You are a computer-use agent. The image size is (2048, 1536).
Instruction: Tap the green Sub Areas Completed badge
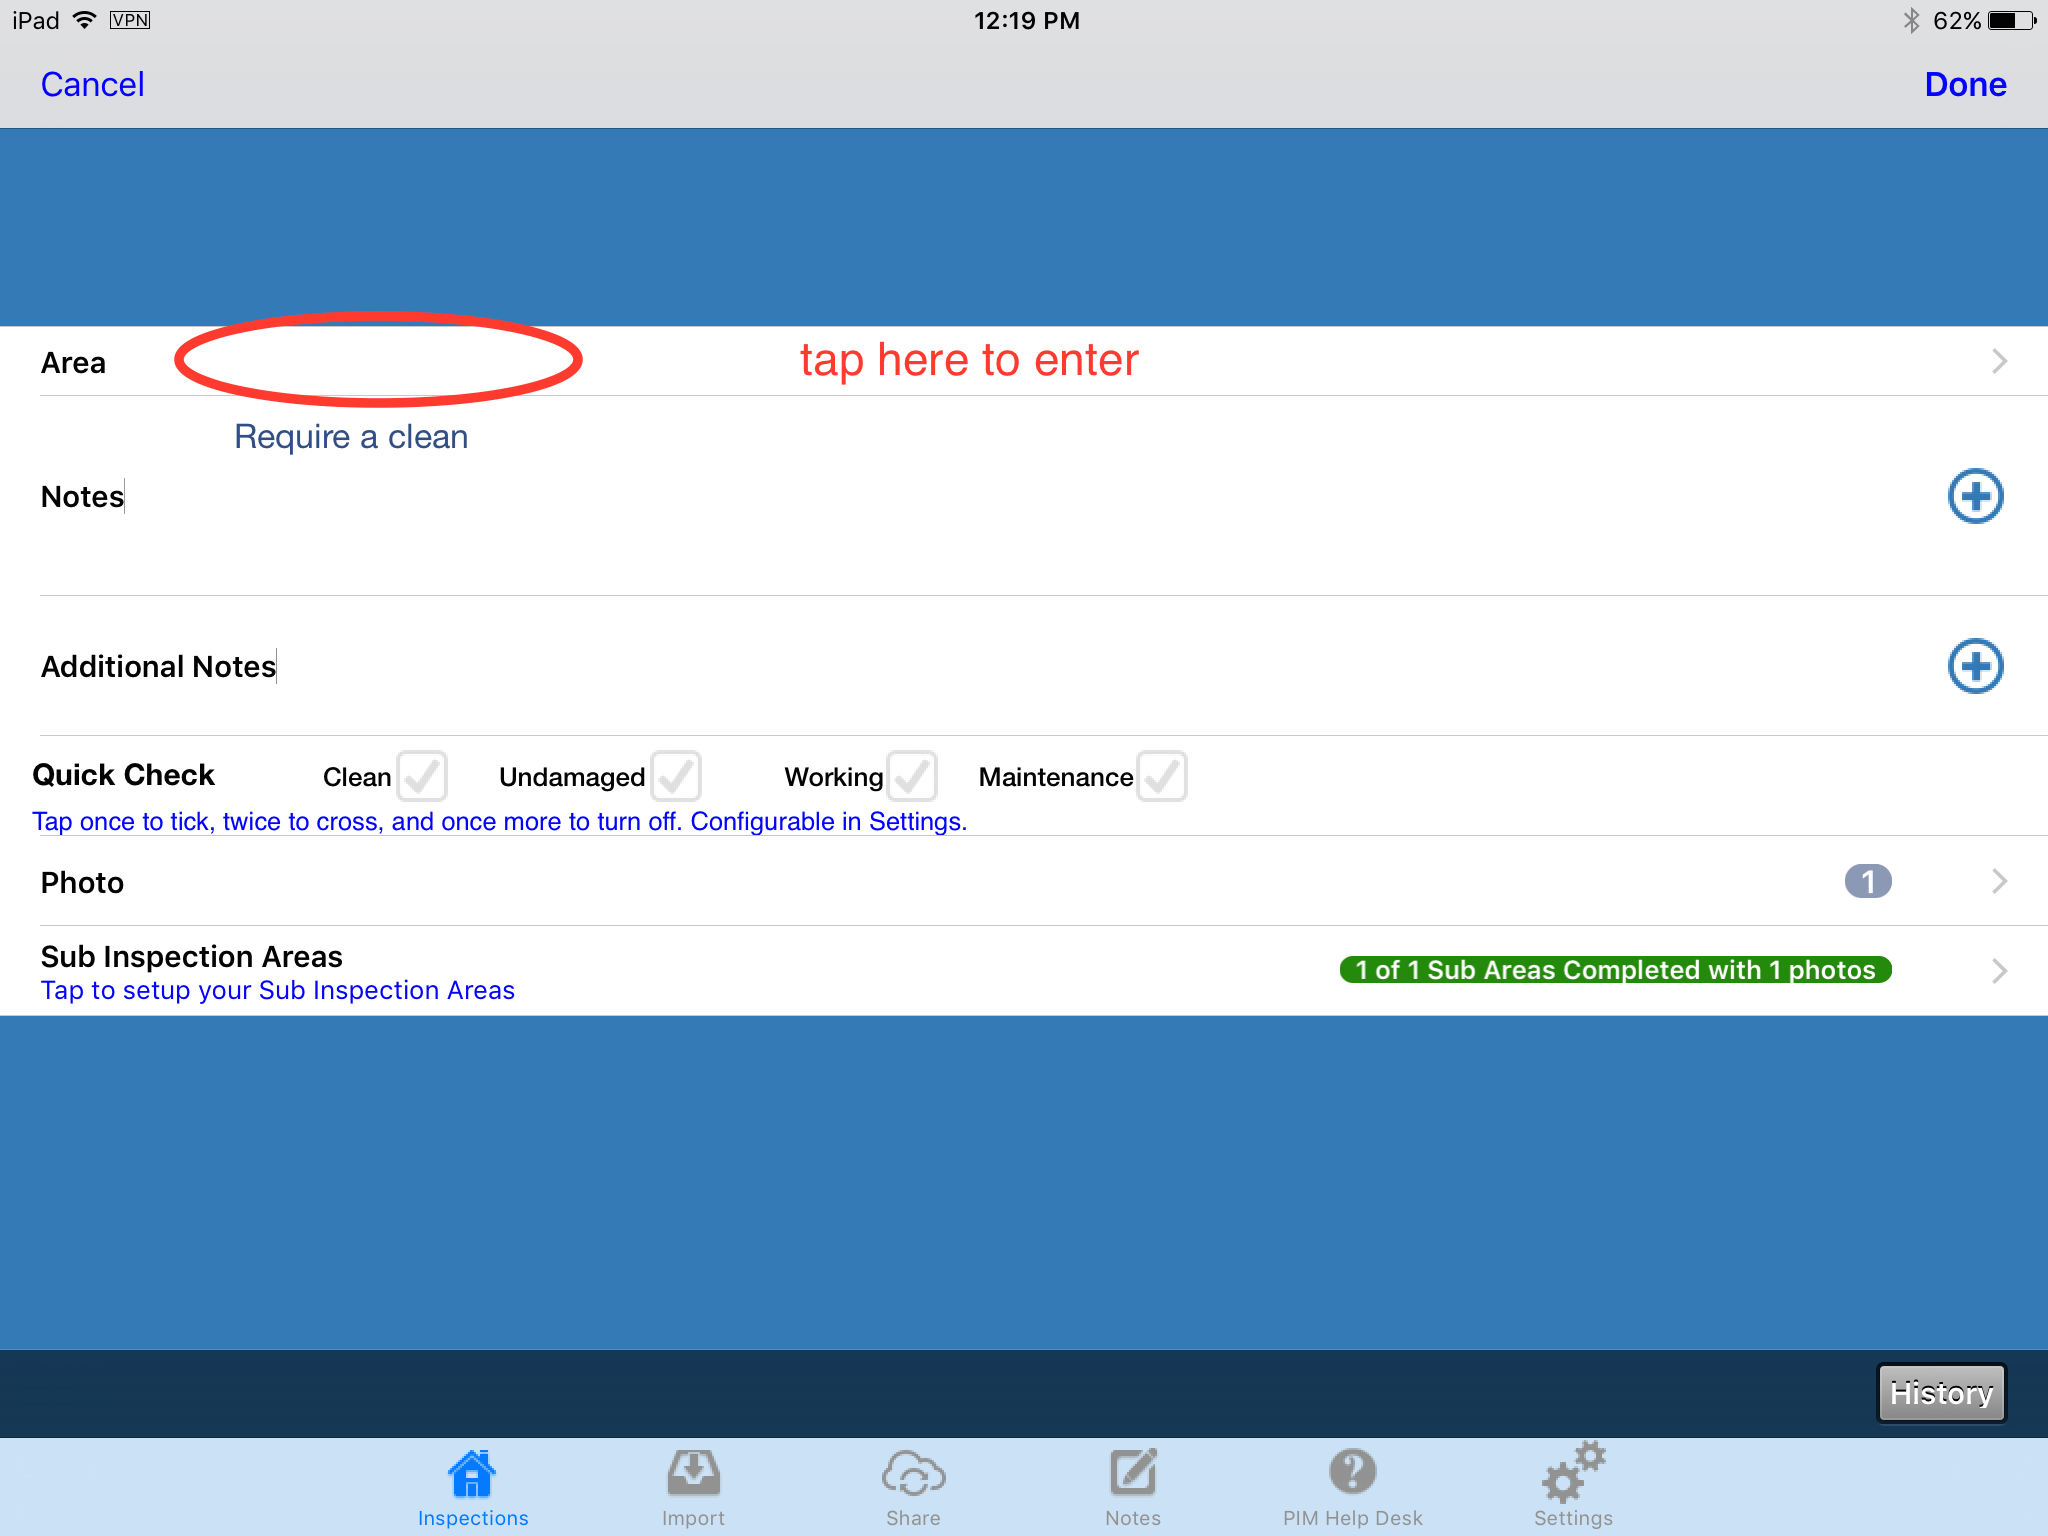pos(1614,970)
